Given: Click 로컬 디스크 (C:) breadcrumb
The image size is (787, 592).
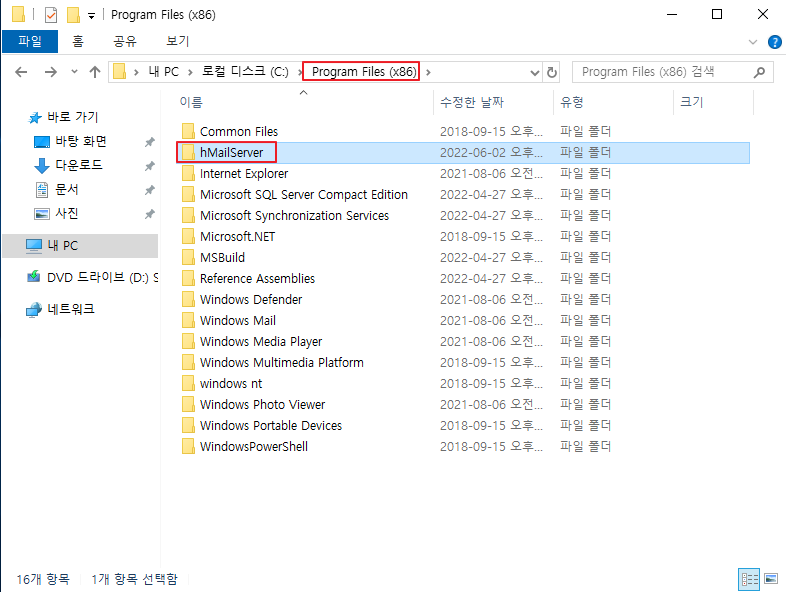Looking at the screenshot, I should [245, 72].
